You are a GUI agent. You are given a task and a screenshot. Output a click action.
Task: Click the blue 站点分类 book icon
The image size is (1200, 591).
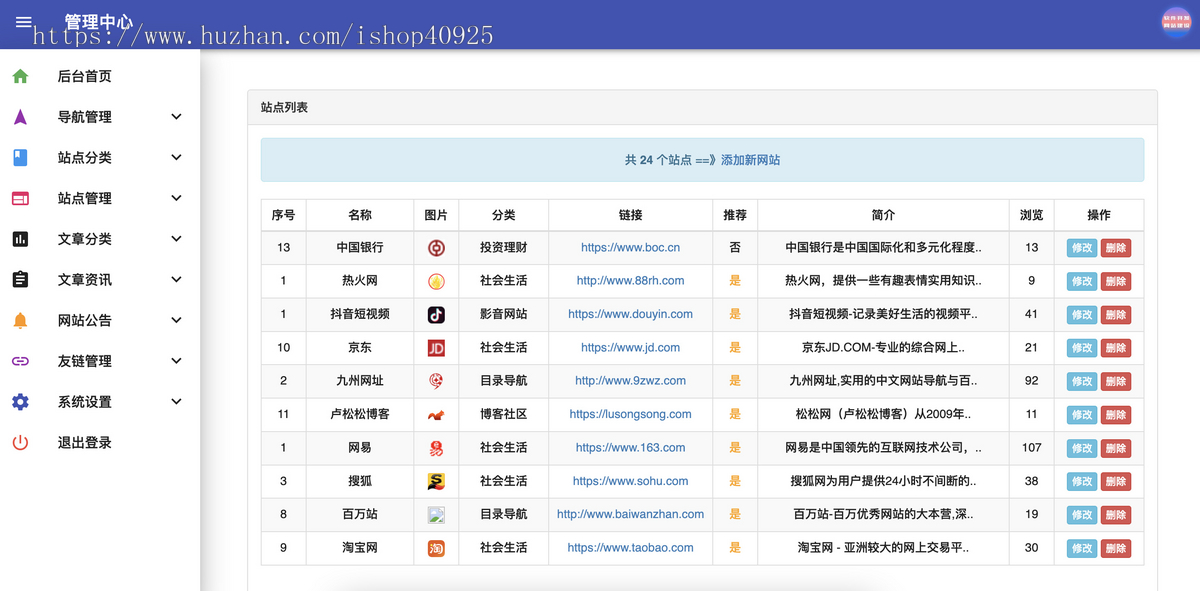pos(20,158)
